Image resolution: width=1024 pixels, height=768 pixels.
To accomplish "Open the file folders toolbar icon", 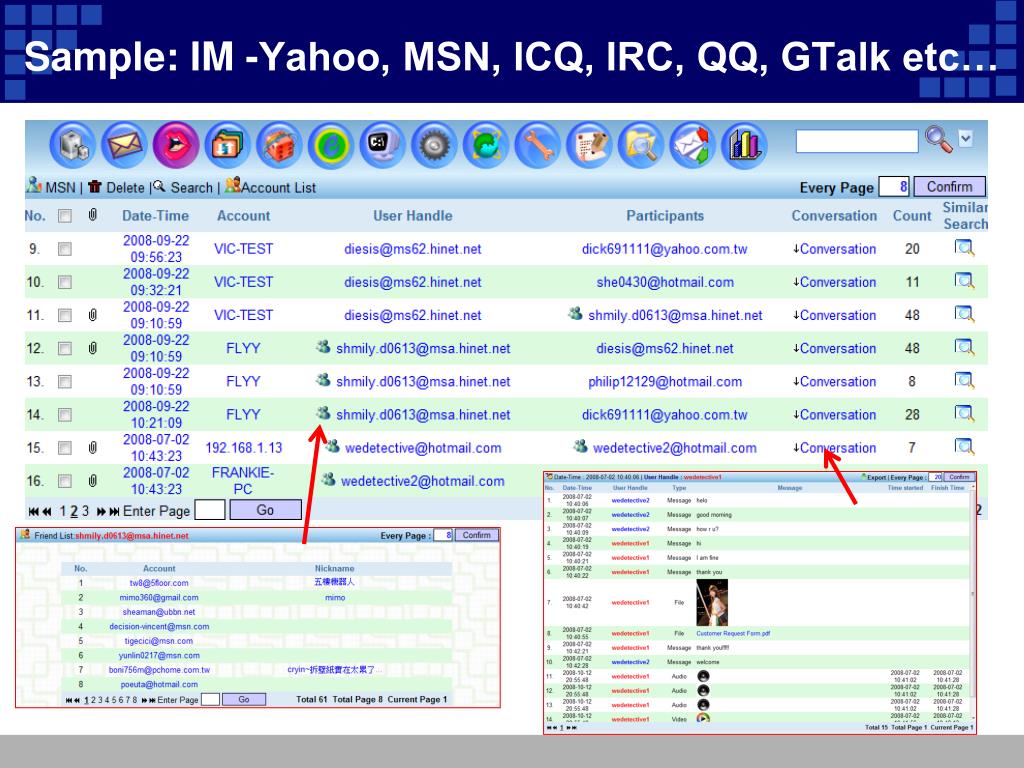I will [x=227, y=145].
